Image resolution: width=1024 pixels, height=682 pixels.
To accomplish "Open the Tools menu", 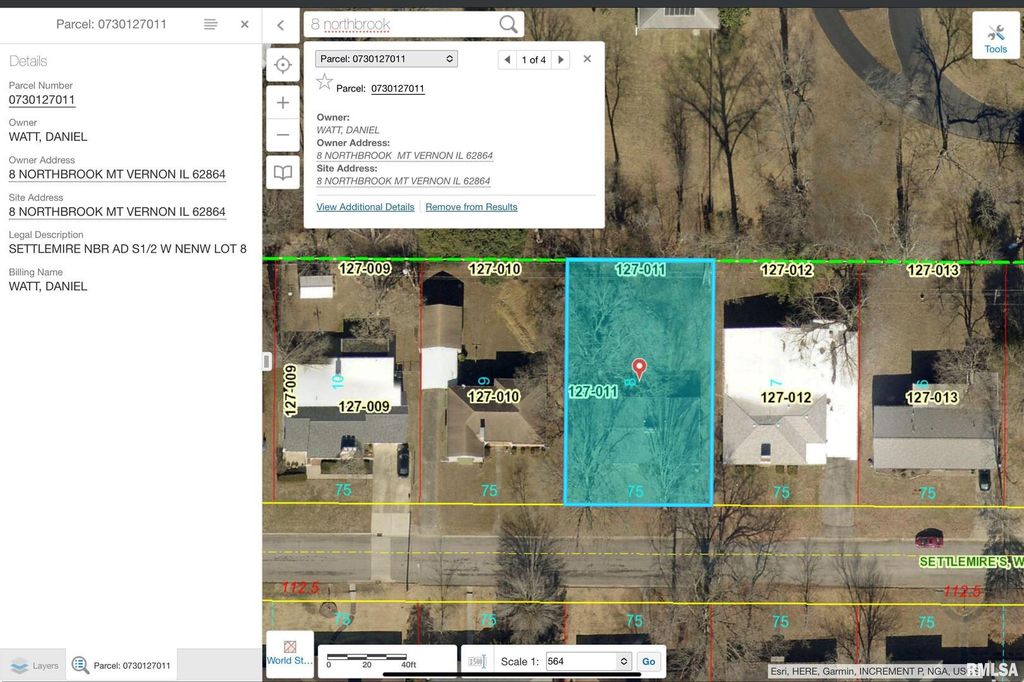I will click(995, 37).
